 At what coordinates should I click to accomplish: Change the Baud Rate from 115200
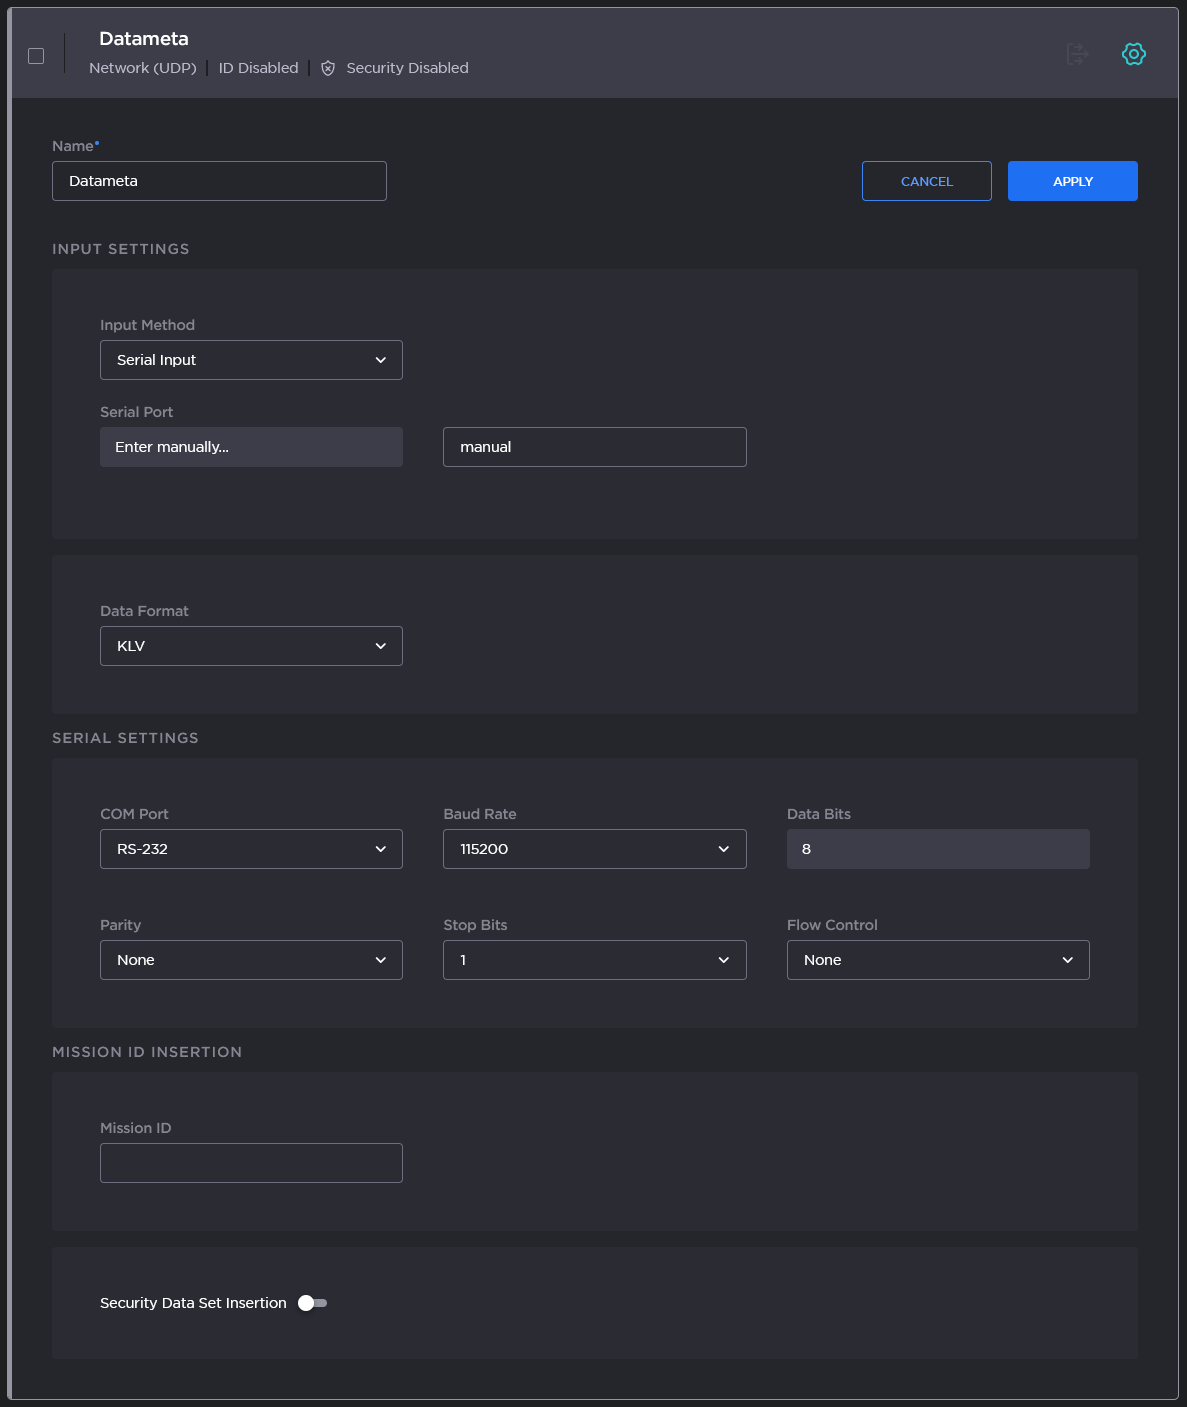[x=594, y=848]
